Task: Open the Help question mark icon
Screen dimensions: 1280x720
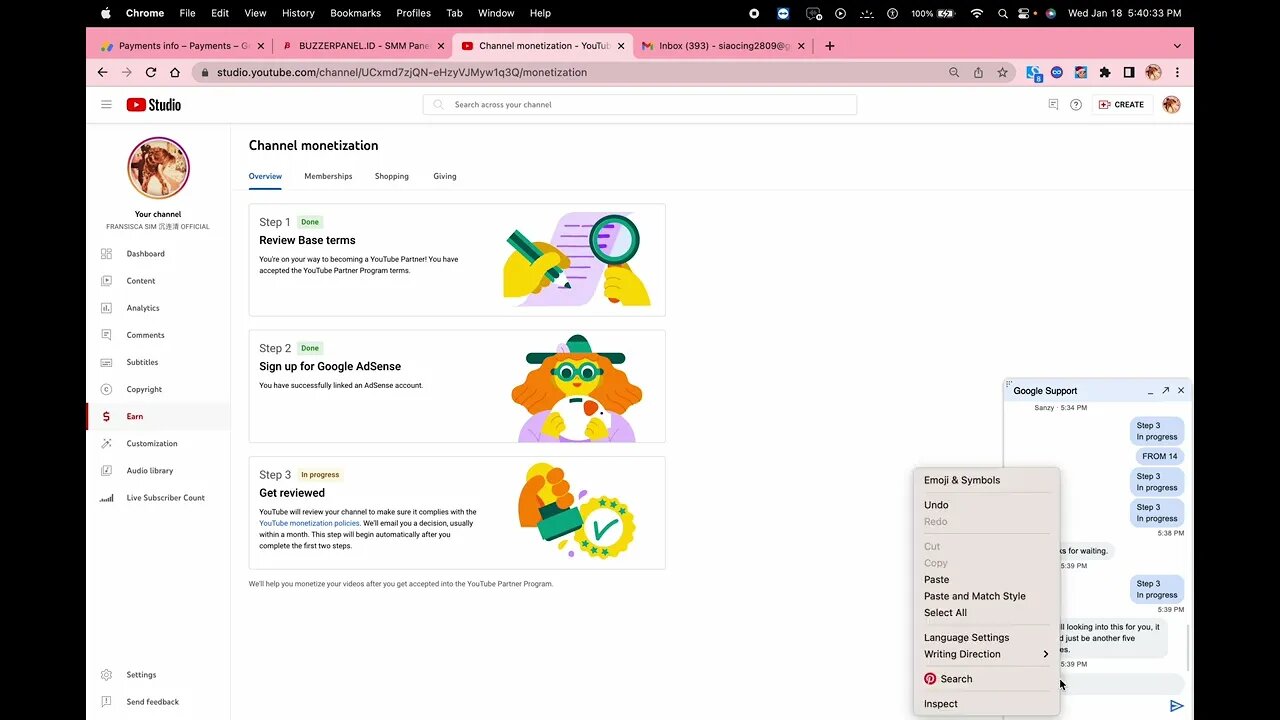Action: tap(1076, 104)
